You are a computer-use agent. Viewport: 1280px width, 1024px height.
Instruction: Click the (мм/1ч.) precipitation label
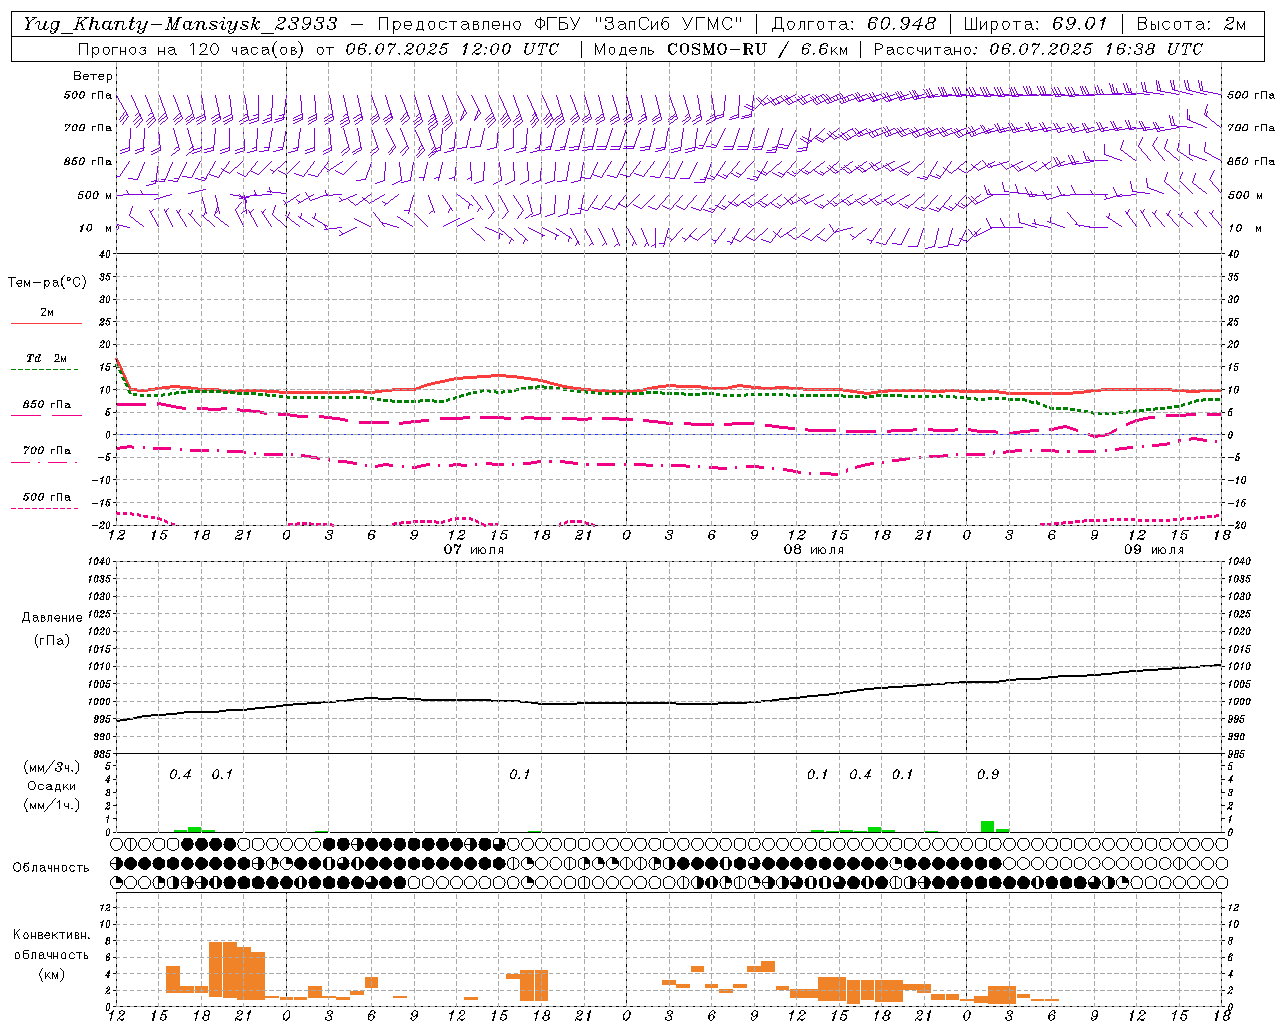(49, 805)
